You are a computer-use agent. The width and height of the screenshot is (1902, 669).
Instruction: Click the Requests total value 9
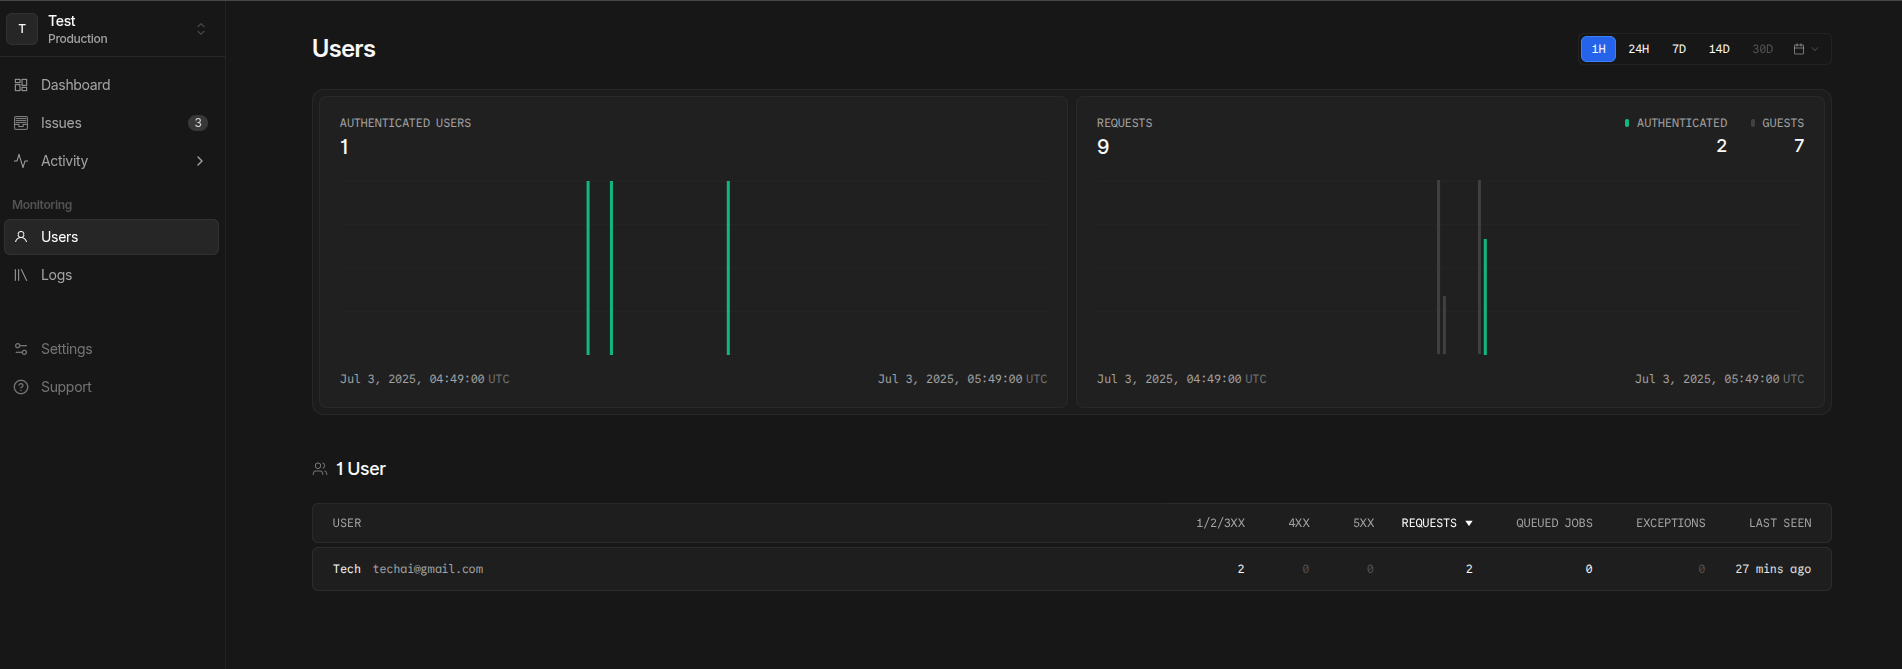[x=1103, y=147]
